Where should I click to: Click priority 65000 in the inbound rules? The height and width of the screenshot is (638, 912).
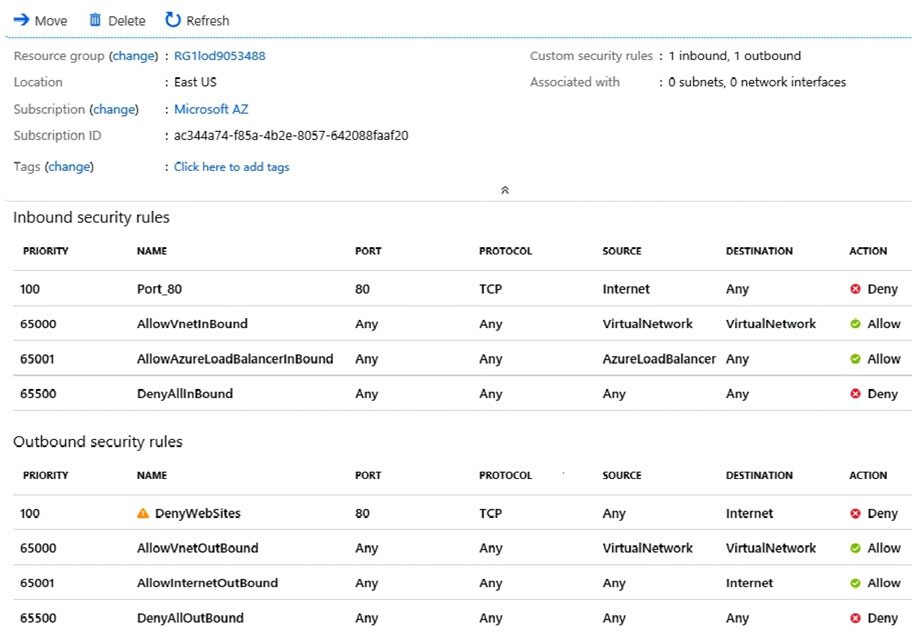[x=38, y=324]
